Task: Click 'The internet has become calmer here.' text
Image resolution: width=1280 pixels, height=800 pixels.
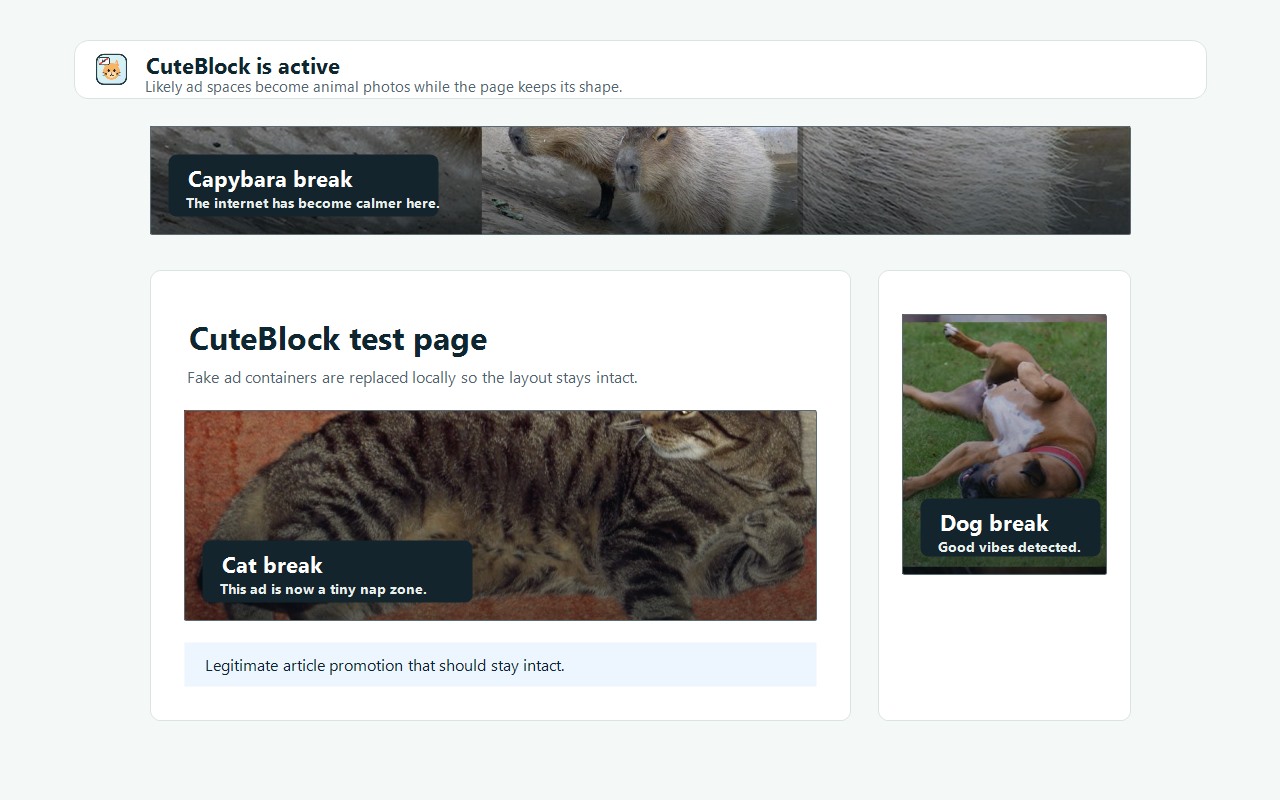Action: (312, 203)
